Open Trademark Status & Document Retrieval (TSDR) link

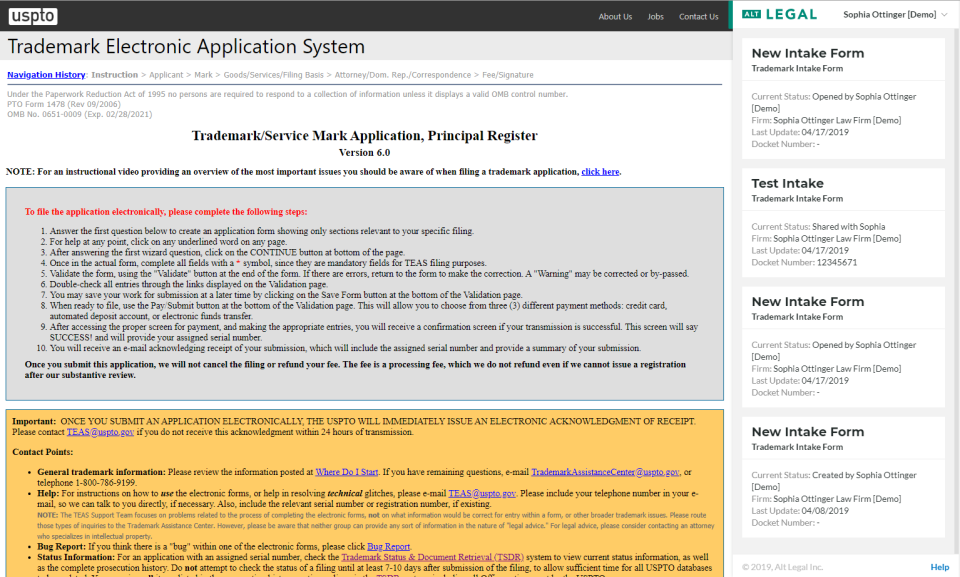[x=432, y=557]
